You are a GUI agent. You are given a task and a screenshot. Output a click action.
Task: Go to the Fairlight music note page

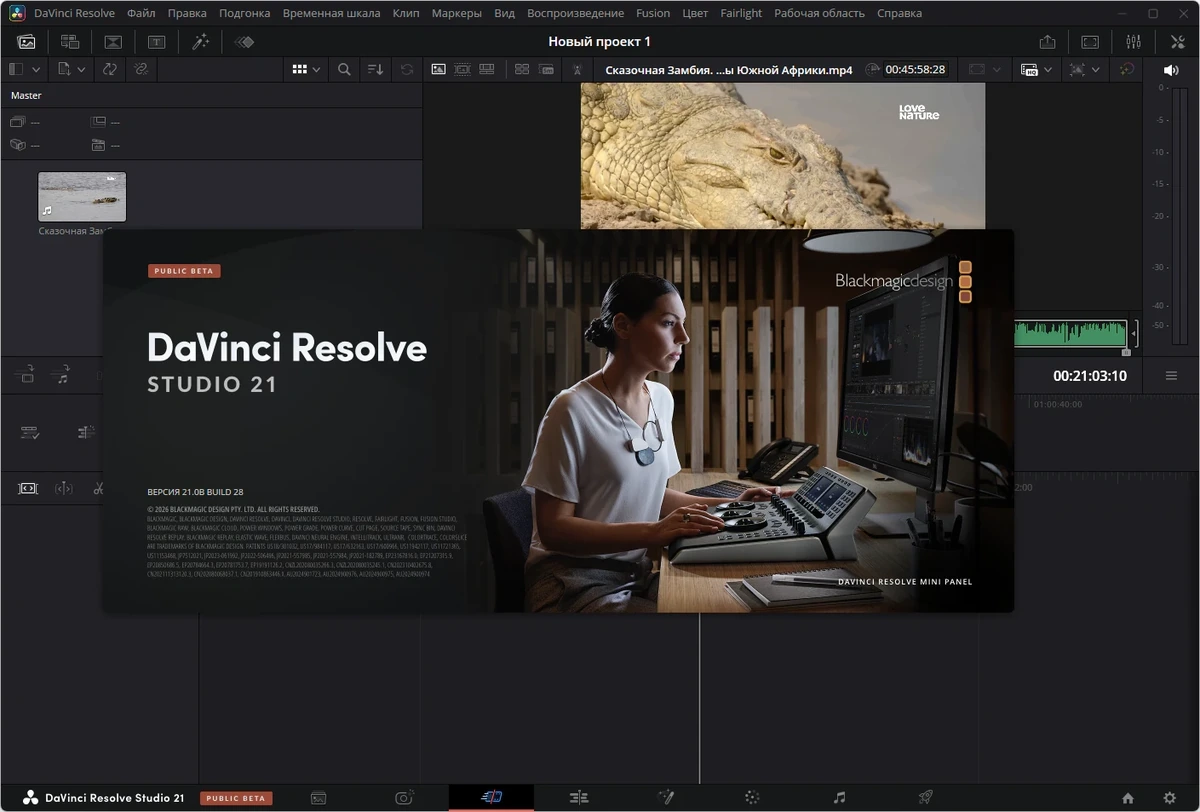coord(839,797)
